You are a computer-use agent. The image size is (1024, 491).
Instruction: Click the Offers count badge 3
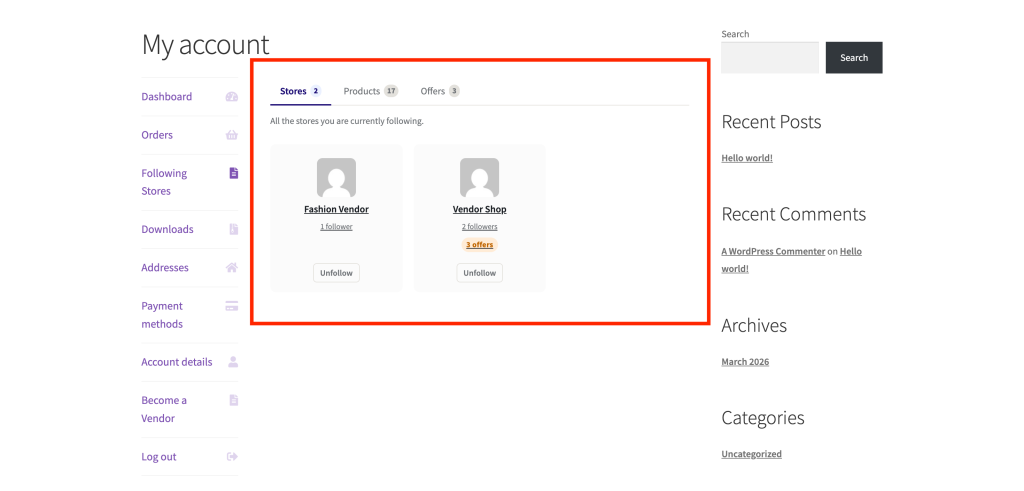point(454,91)
